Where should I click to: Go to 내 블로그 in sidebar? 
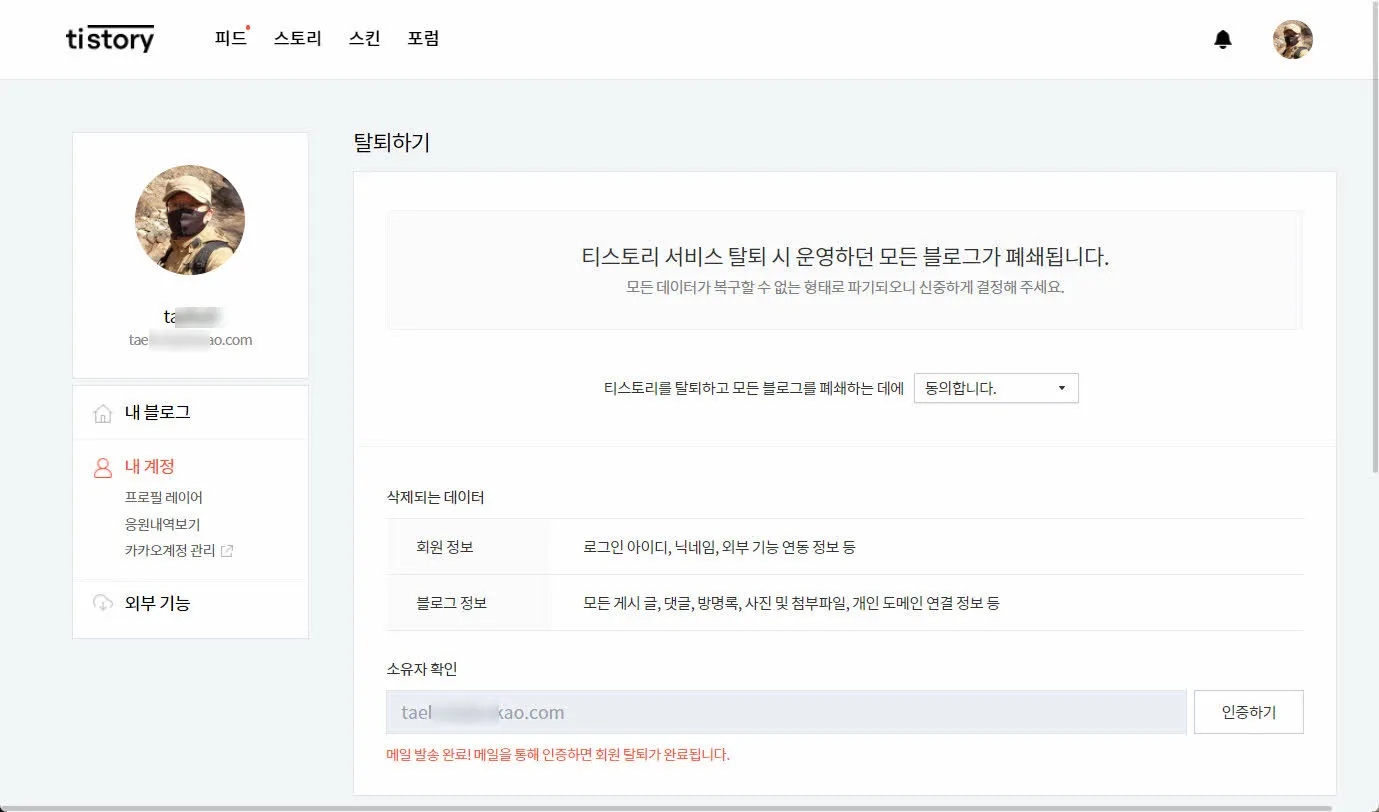(157, 412)
